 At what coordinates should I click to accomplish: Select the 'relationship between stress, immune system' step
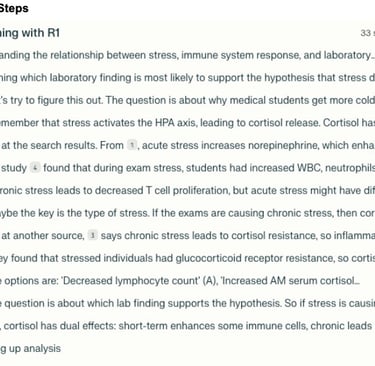pos(187,55)
